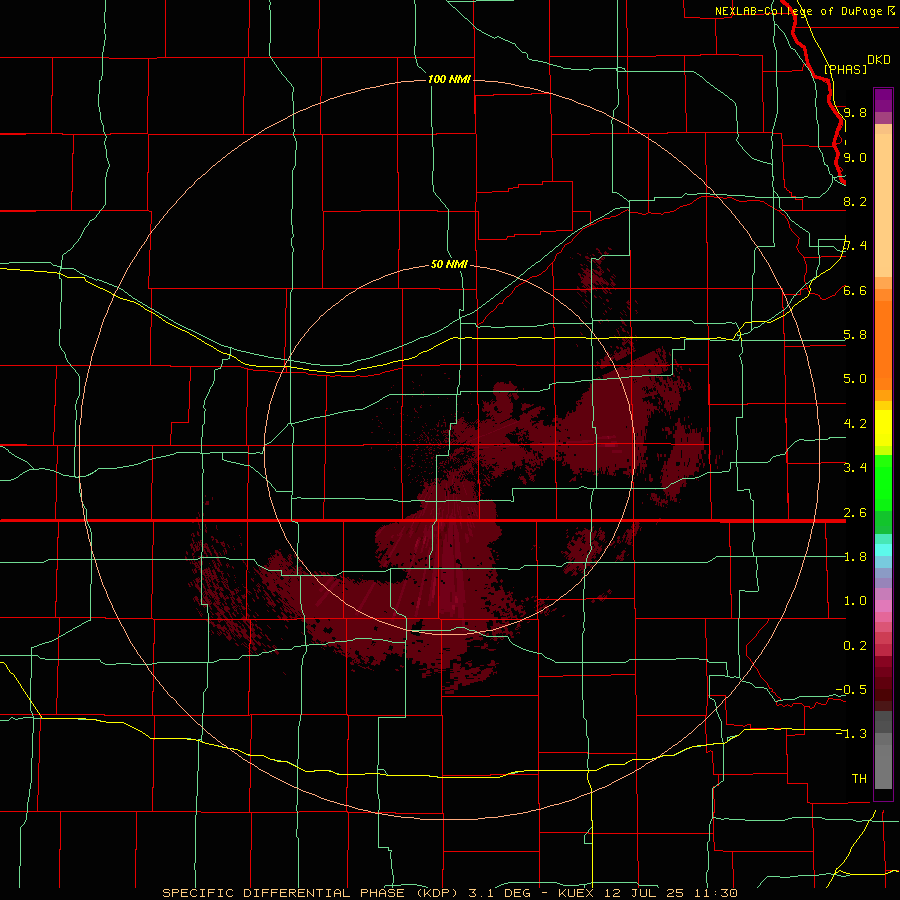The height and width of the screenshot is (900, 900).
Task: Click the 9.8 value on the scale
Action: (x=855, y=112)
